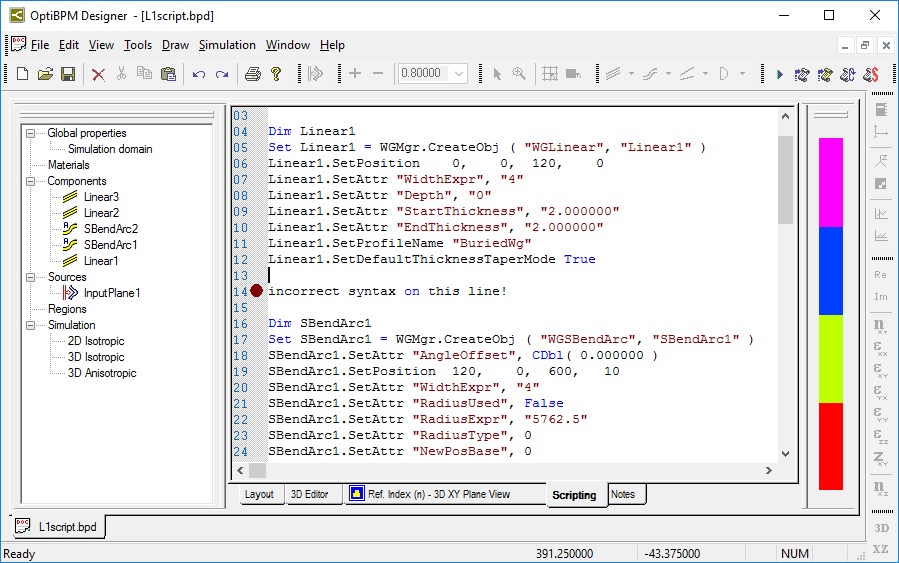Viewport: 899px width, 563px height.
Task: Print using the printer icon
Action: click(x=253, y=74)
